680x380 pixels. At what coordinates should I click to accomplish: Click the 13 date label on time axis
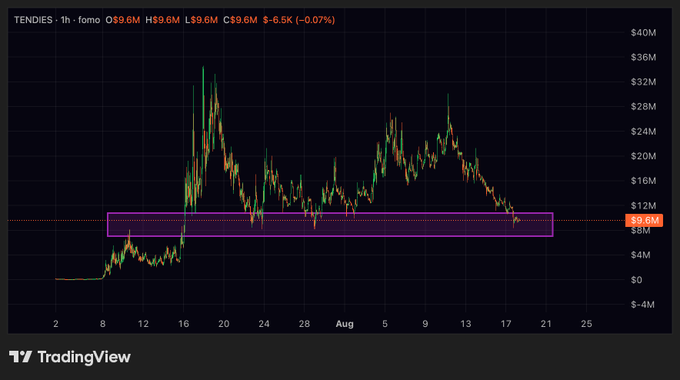point(465,324)
